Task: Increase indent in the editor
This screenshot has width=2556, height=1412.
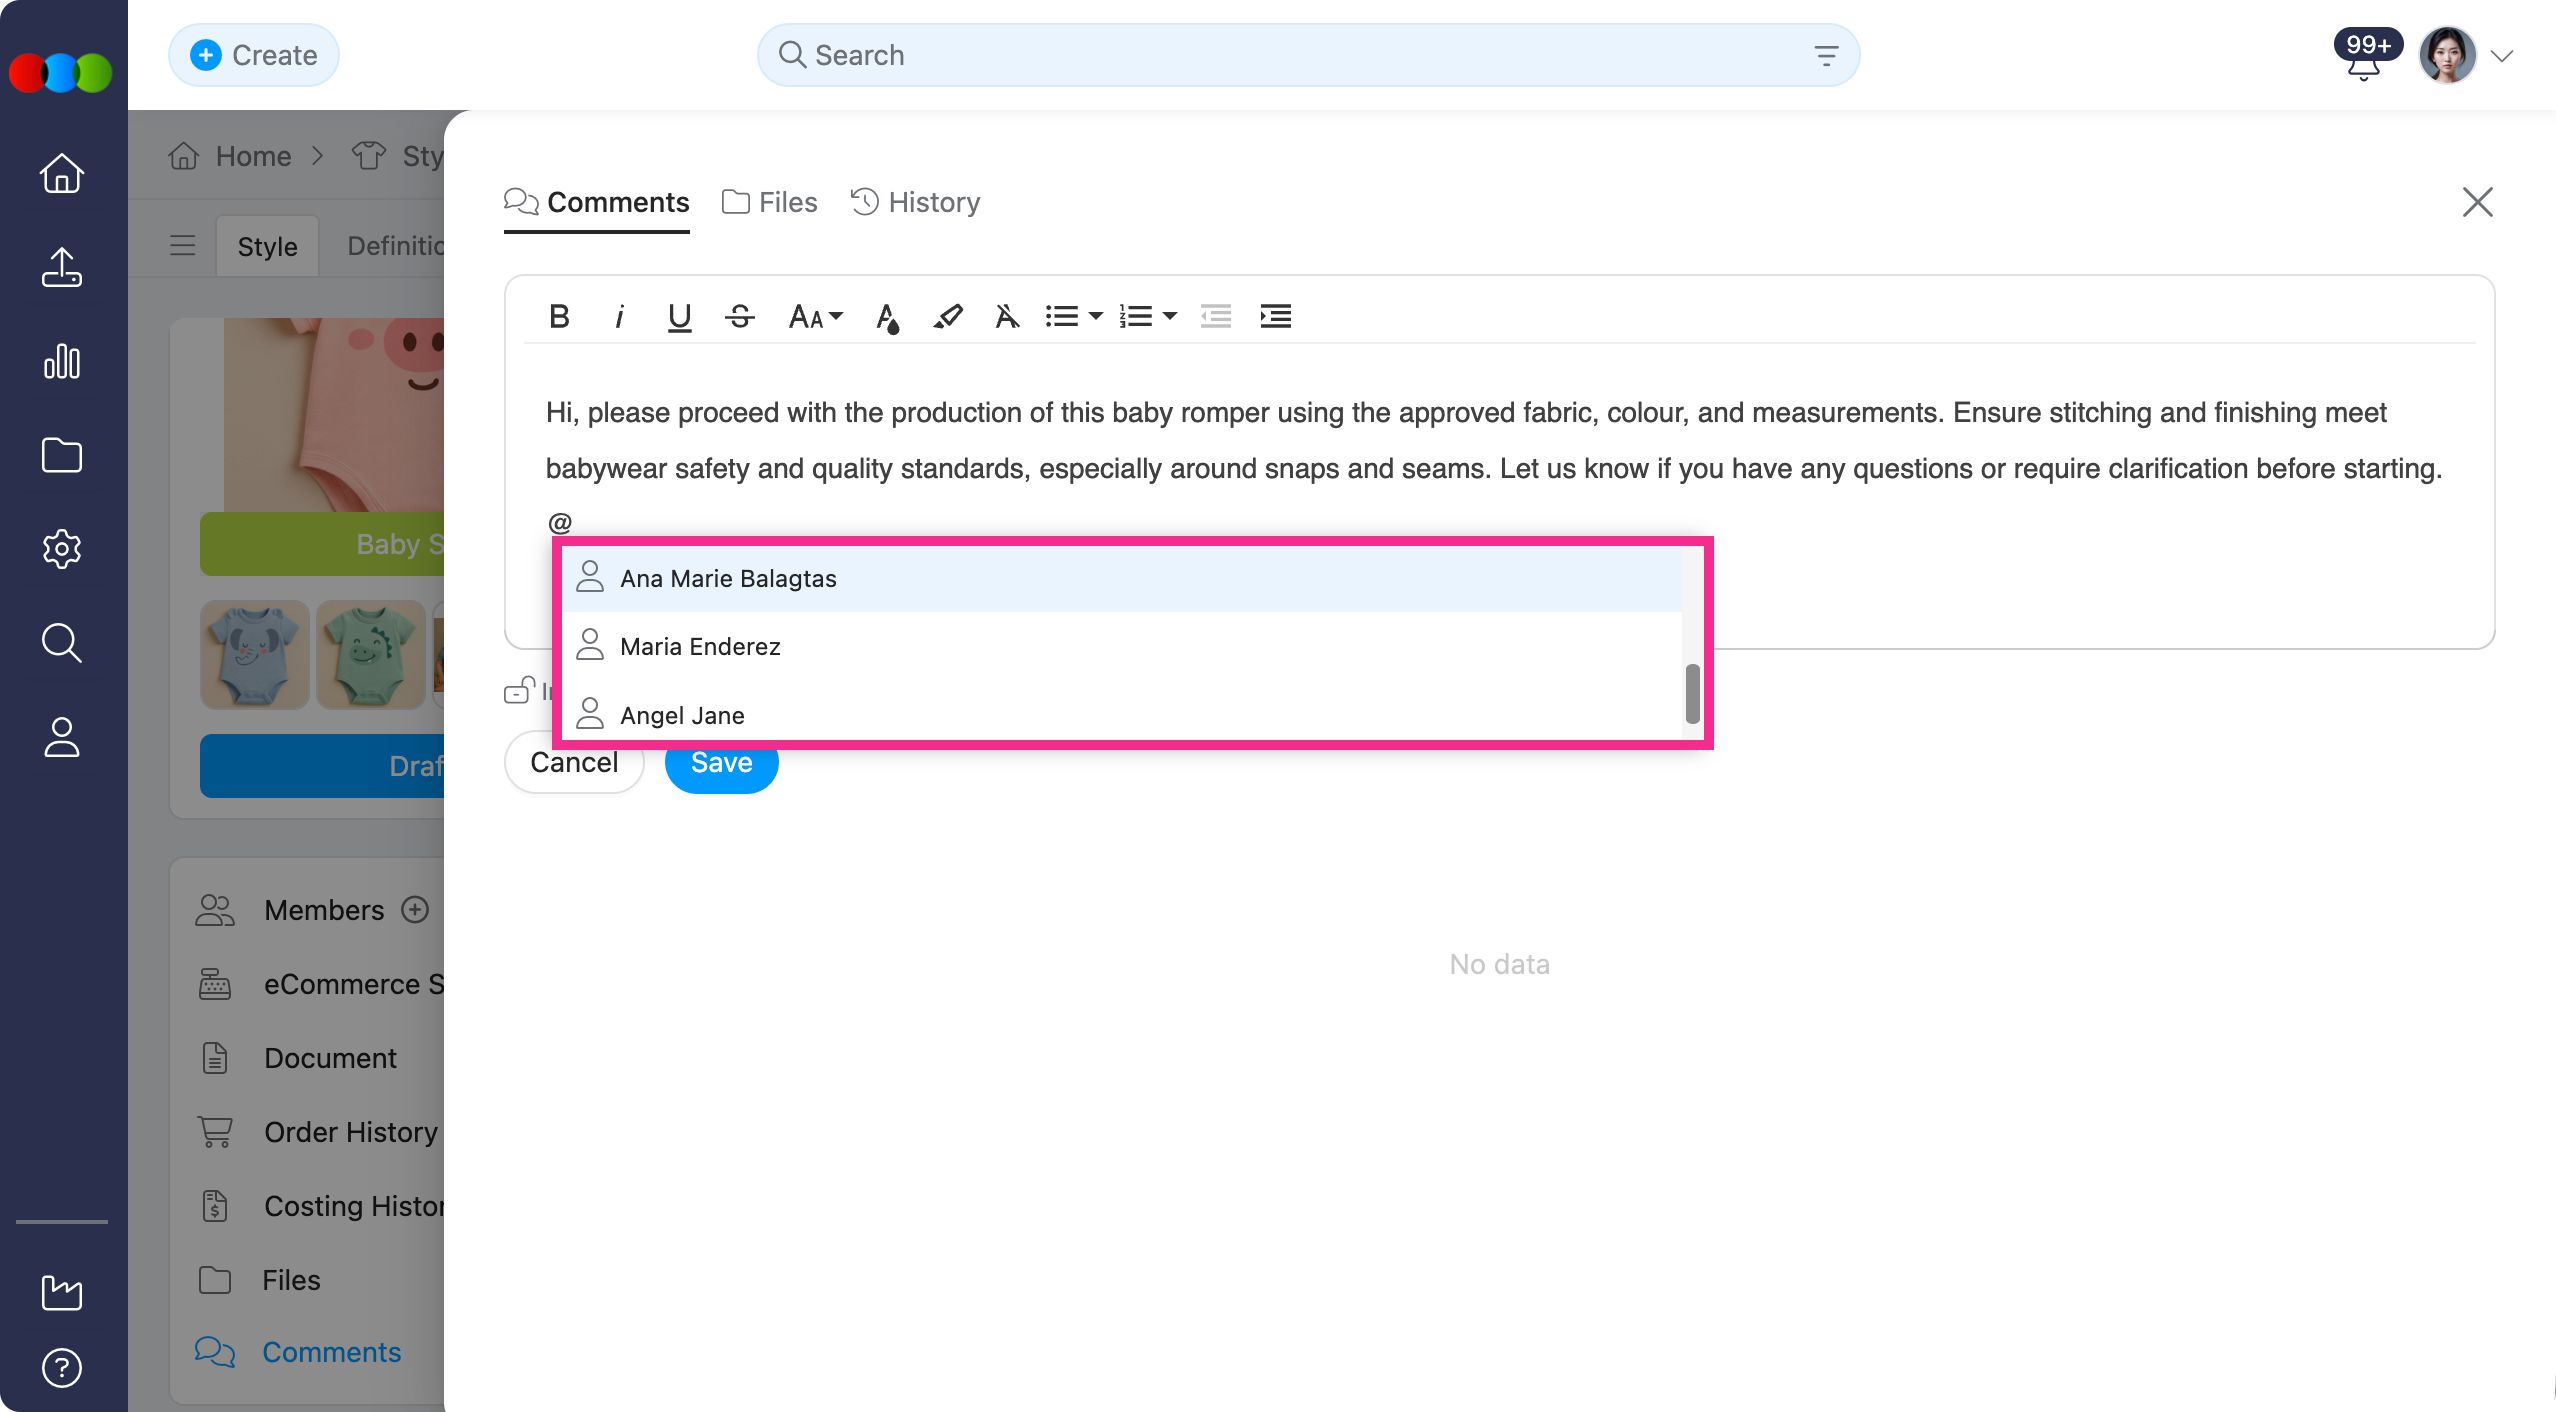Action: pyautogui.click(x=1275, y=317)
